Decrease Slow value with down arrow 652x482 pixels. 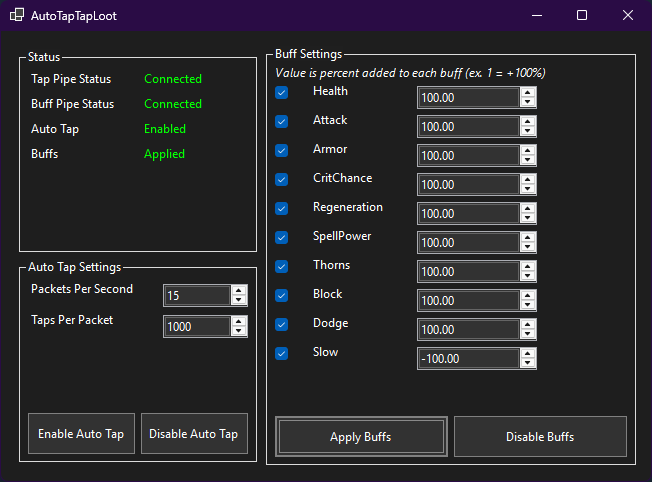pos(528,363)
